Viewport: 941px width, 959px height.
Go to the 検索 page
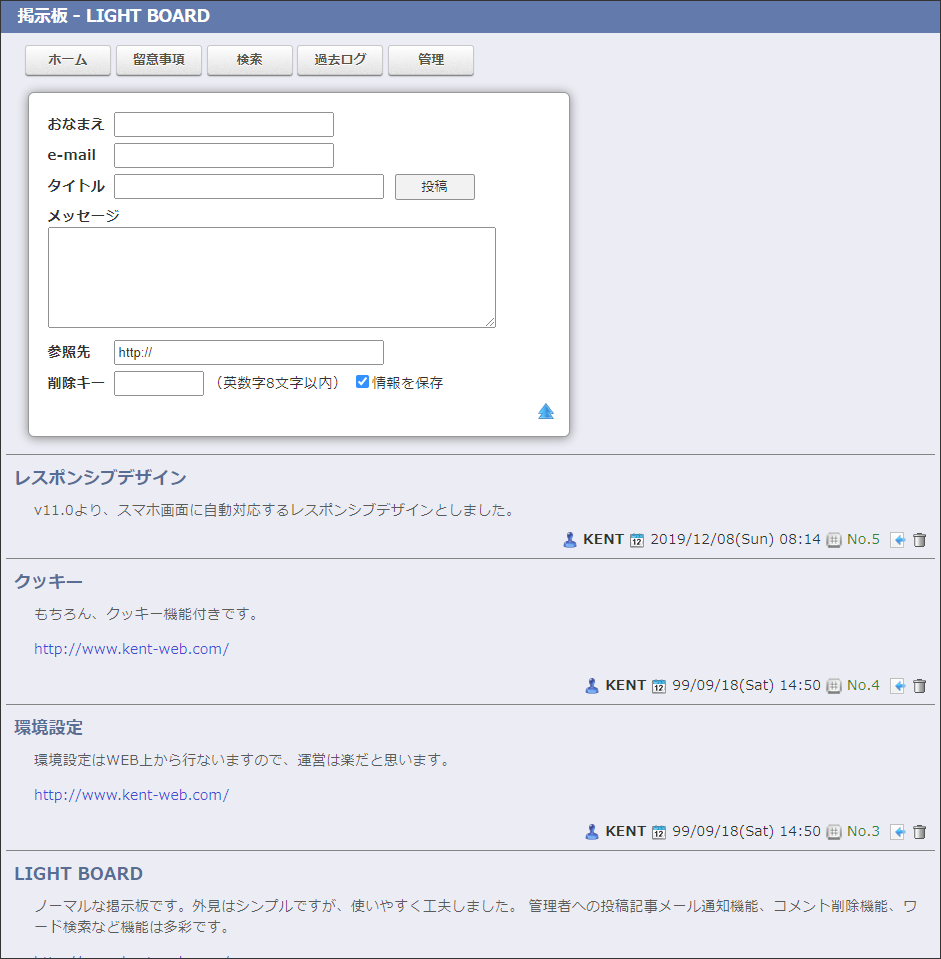[x=250, y=60]
